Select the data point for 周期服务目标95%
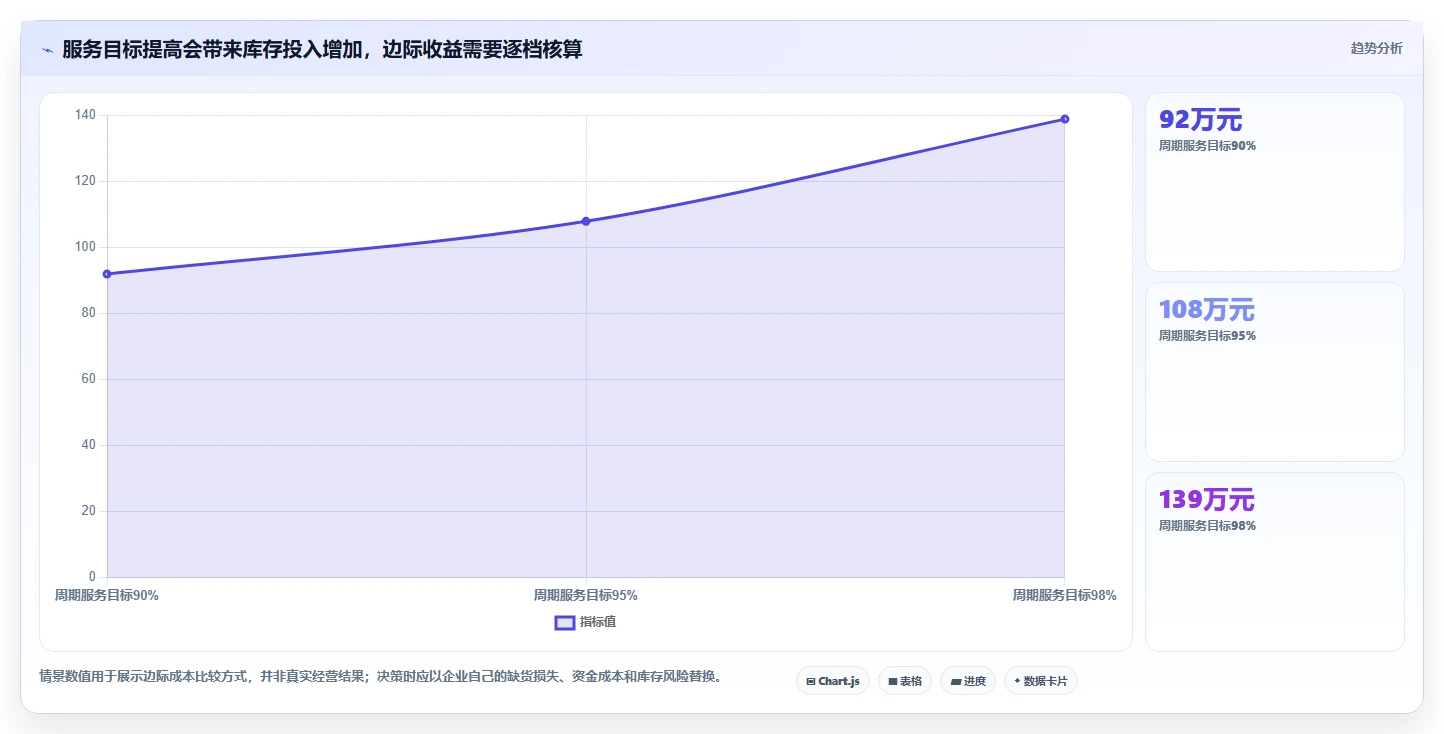This screenshot has height=734, width=1444. (586, 221)
